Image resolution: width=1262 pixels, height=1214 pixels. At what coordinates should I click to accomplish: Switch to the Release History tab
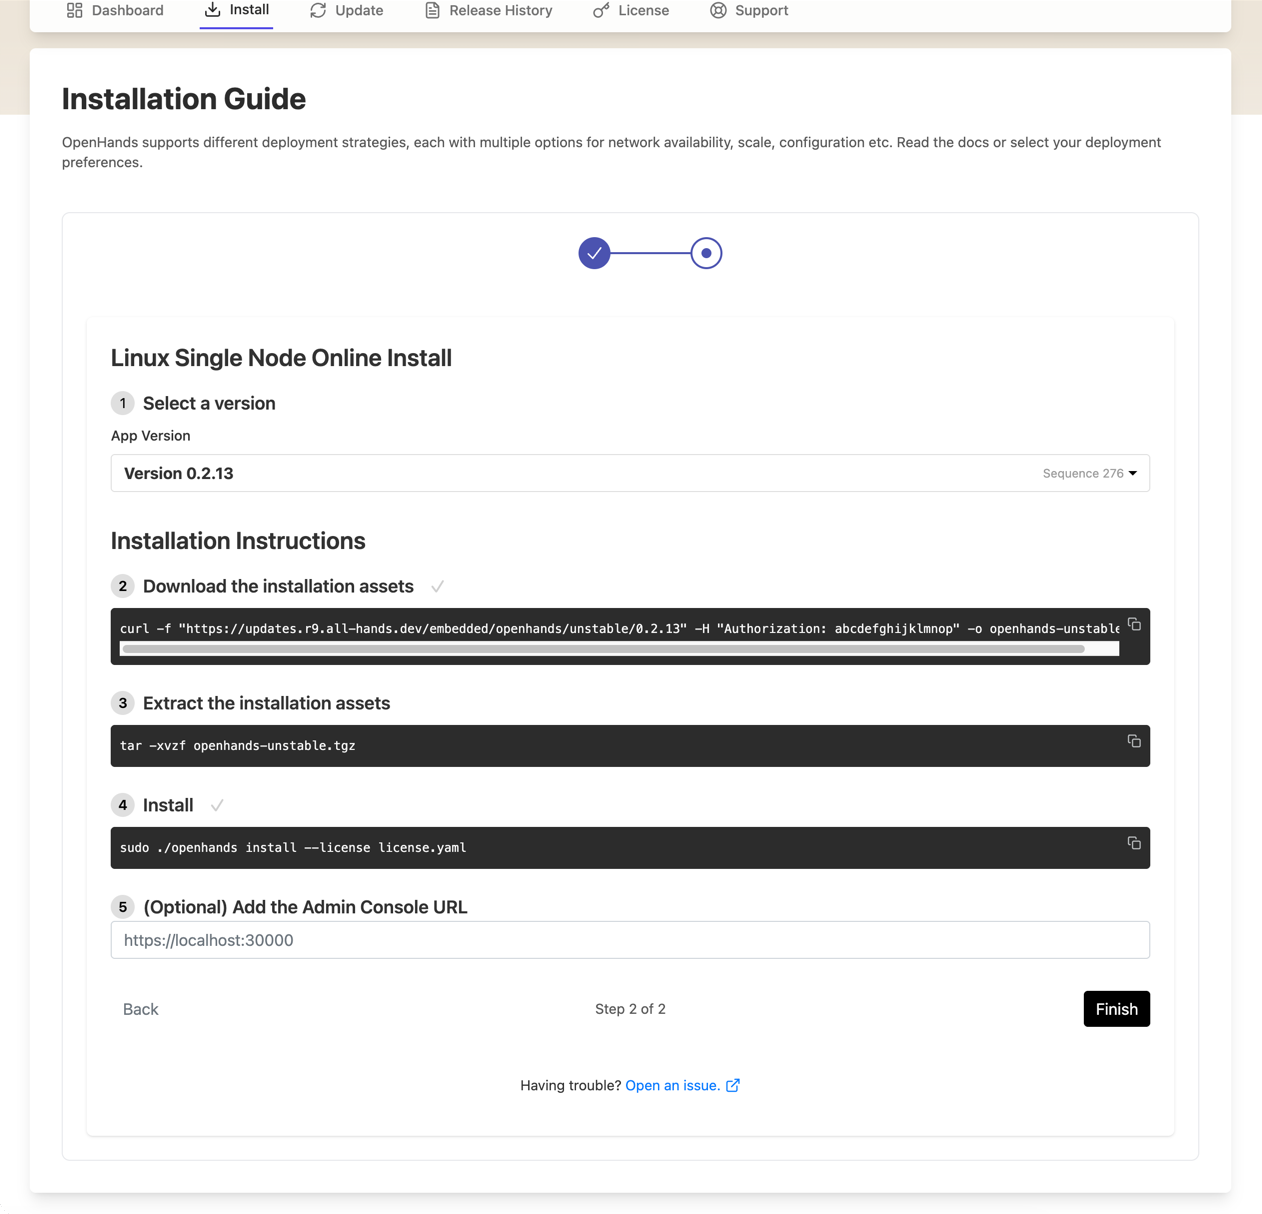point(487,10)
